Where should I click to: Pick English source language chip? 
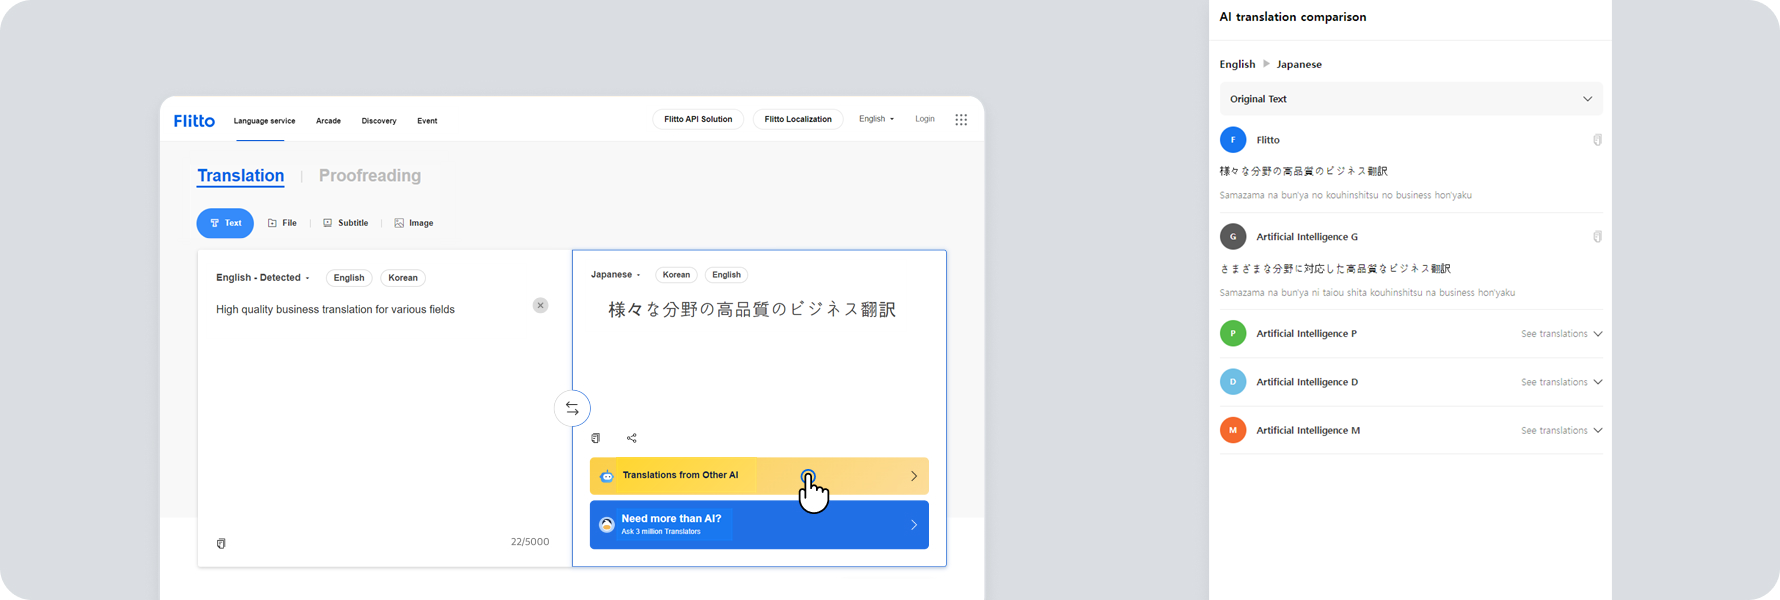click(x=349, y=278)
